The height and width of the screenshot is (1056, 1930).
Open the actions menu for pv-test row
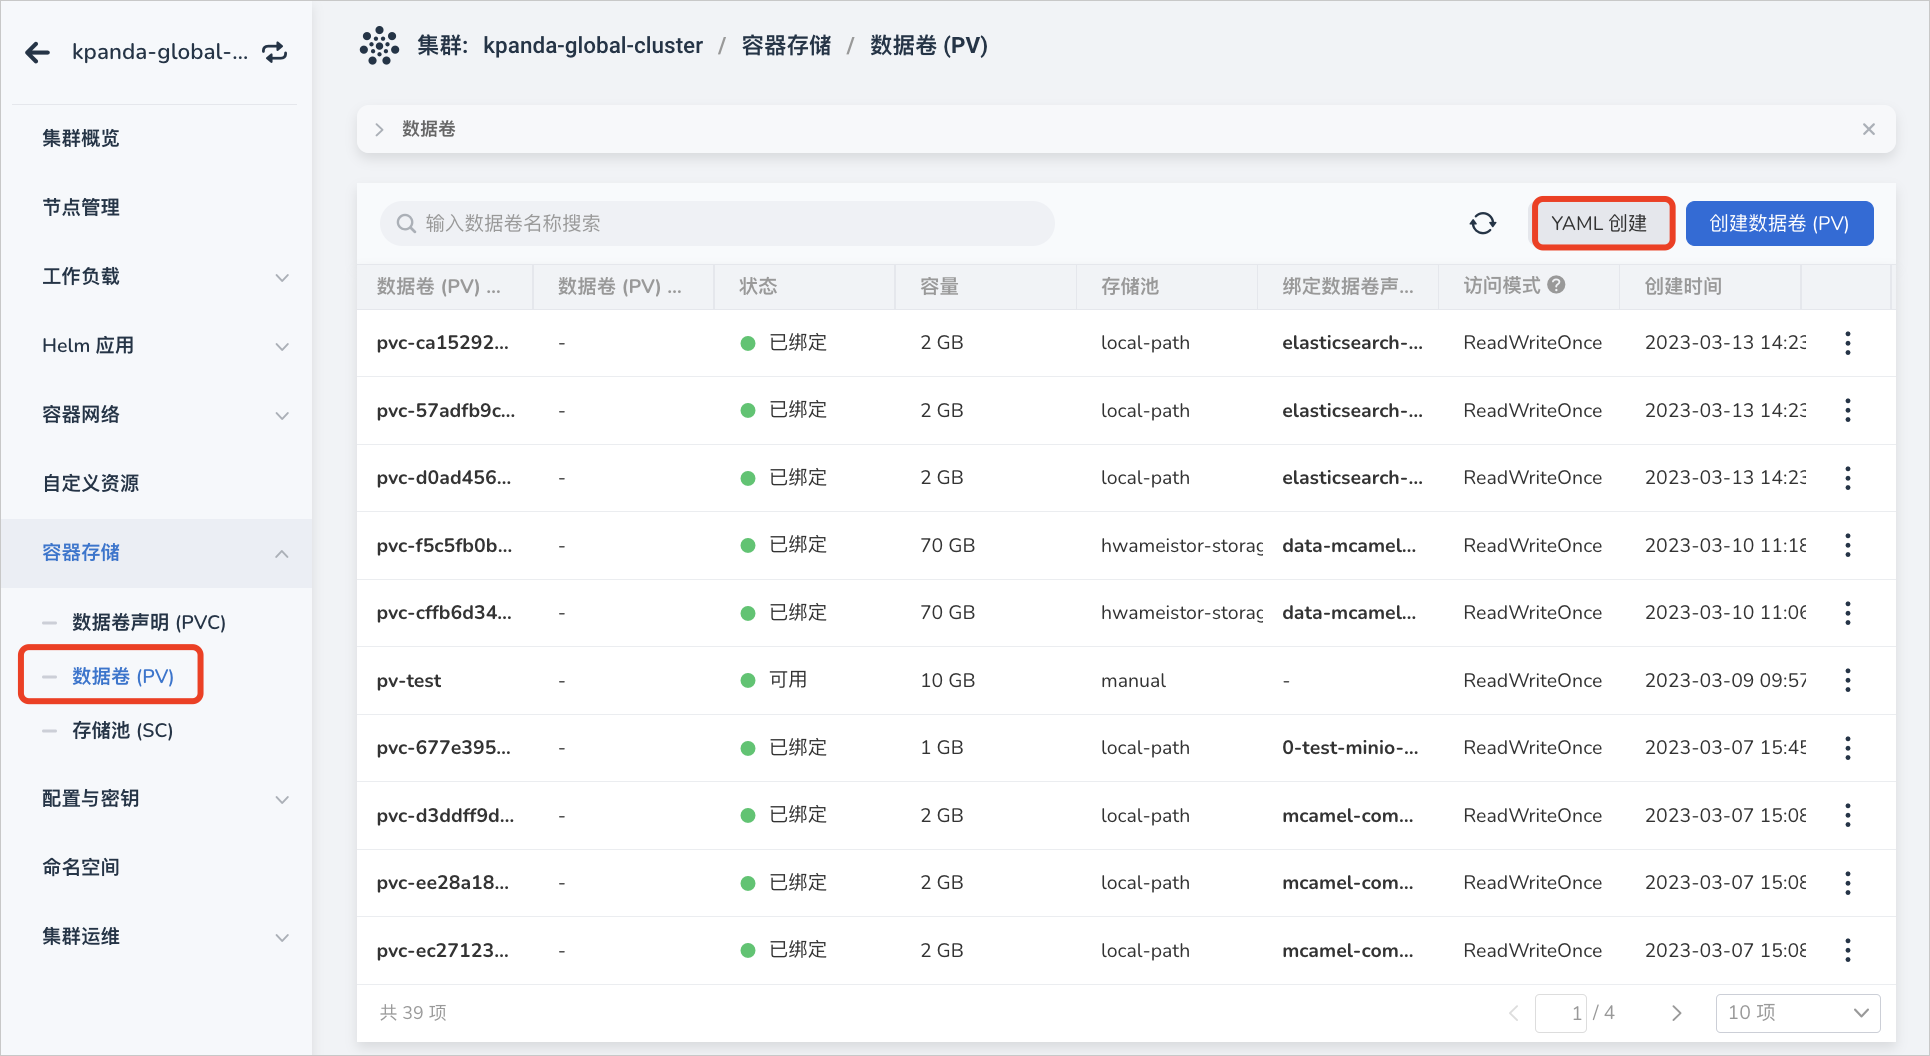(x=1847, y=680)
